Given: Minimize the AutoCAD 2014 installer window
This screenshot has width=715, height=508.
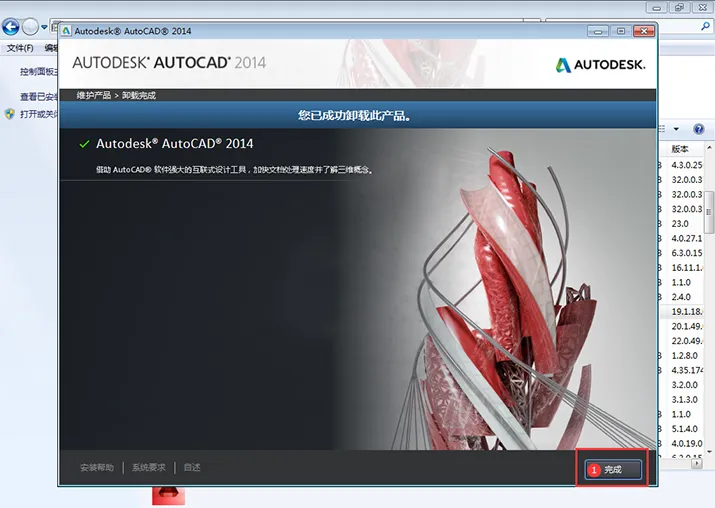Looking at the screenshot, I should (598, 31).
